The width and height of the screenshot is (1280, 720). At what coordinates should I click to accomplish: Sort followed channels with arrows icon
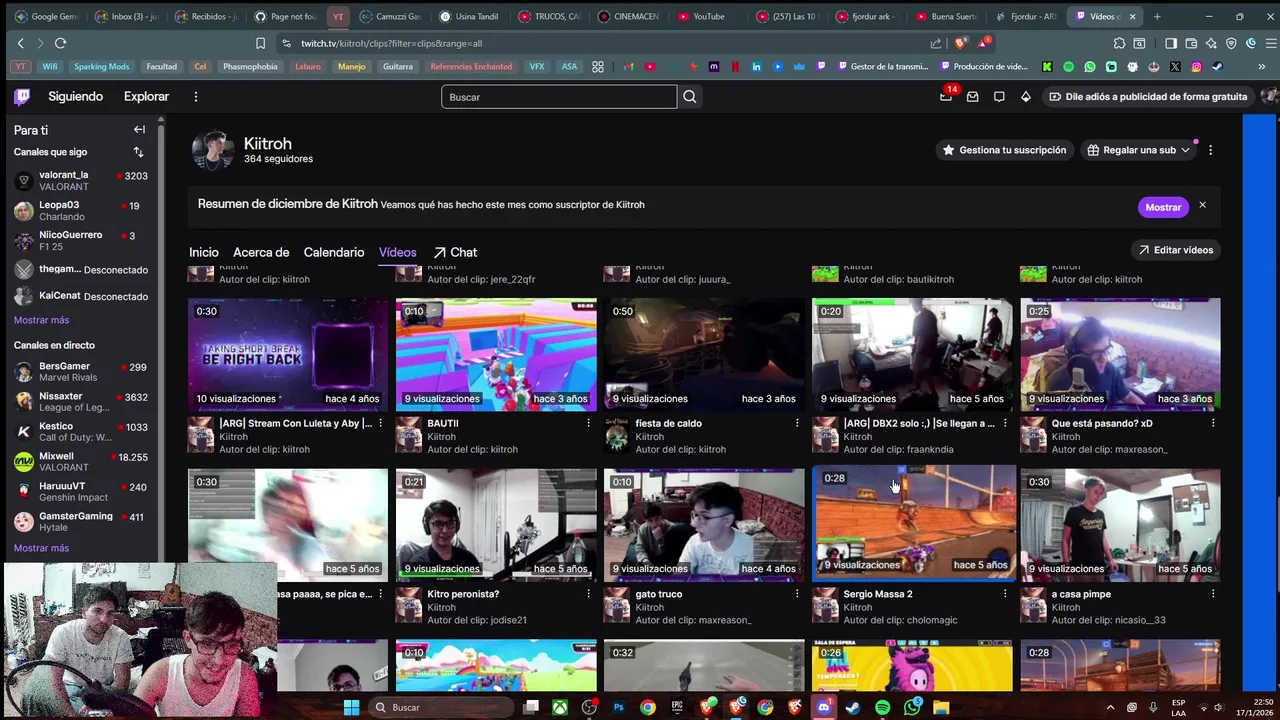coord(138,152)
